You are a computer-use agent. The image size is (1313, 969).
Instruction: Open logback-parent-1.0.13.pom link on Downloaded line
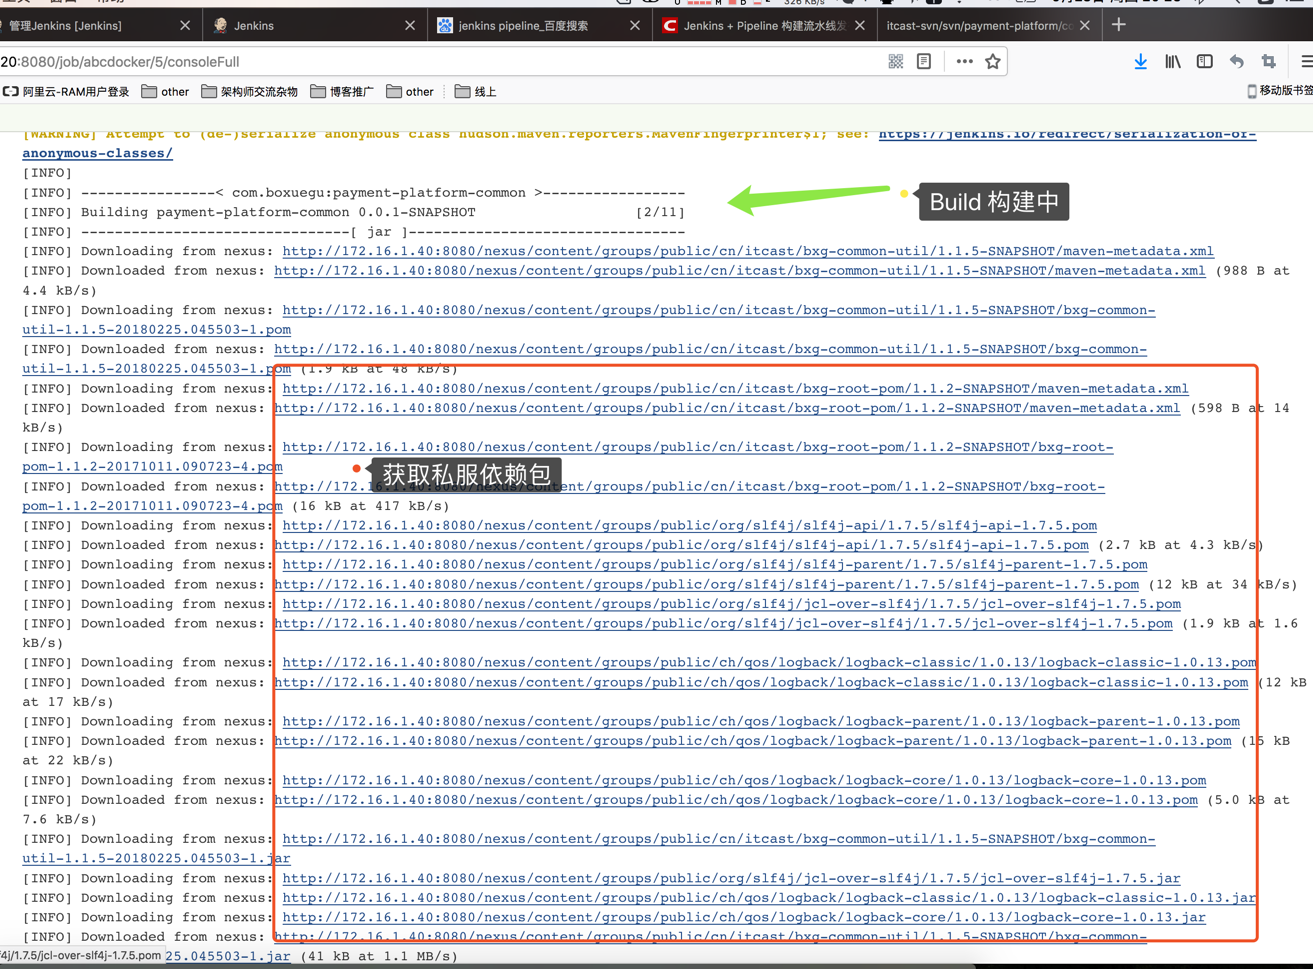click(x=753, y=741)
